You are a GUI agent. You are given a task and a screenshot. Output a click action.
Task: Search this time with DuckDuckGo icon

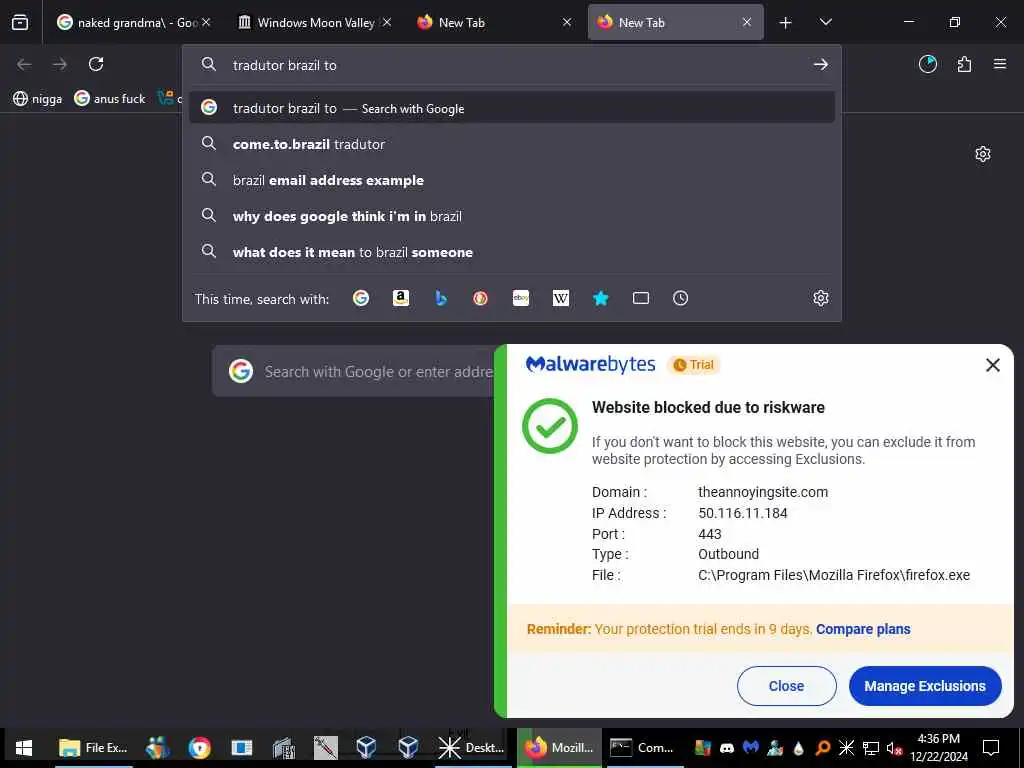click(481, 298)
